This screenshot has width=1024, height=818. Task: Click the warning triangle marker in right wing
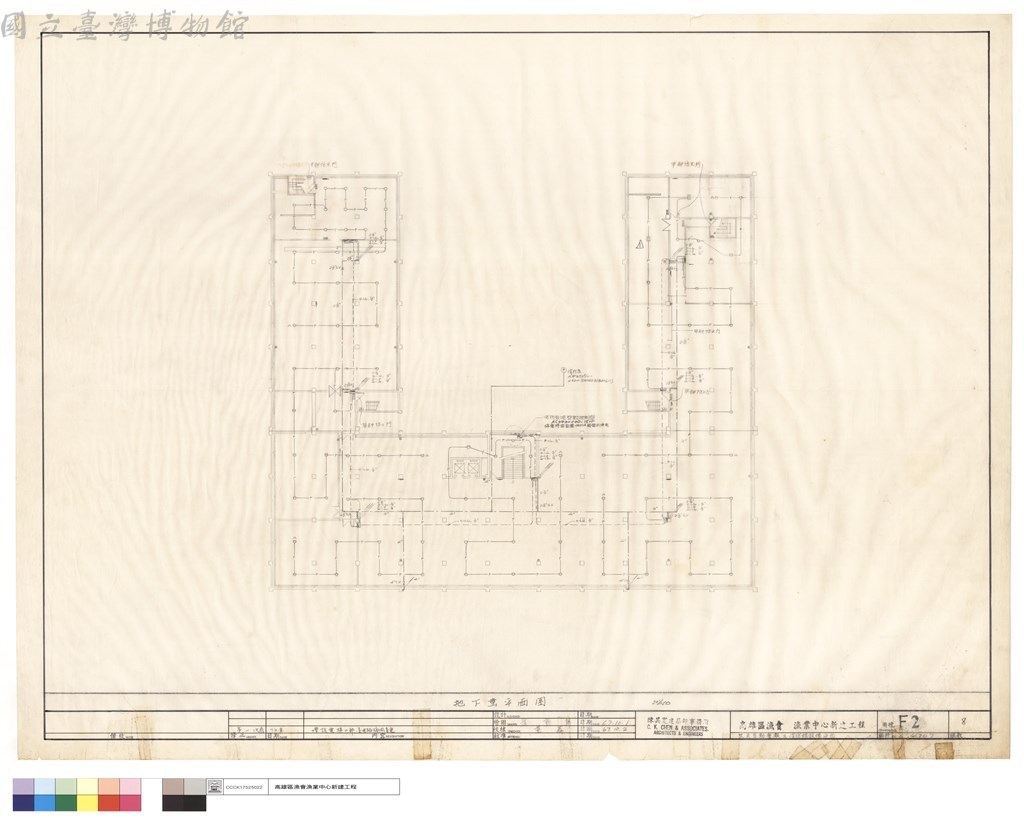[x=641, y=245]
